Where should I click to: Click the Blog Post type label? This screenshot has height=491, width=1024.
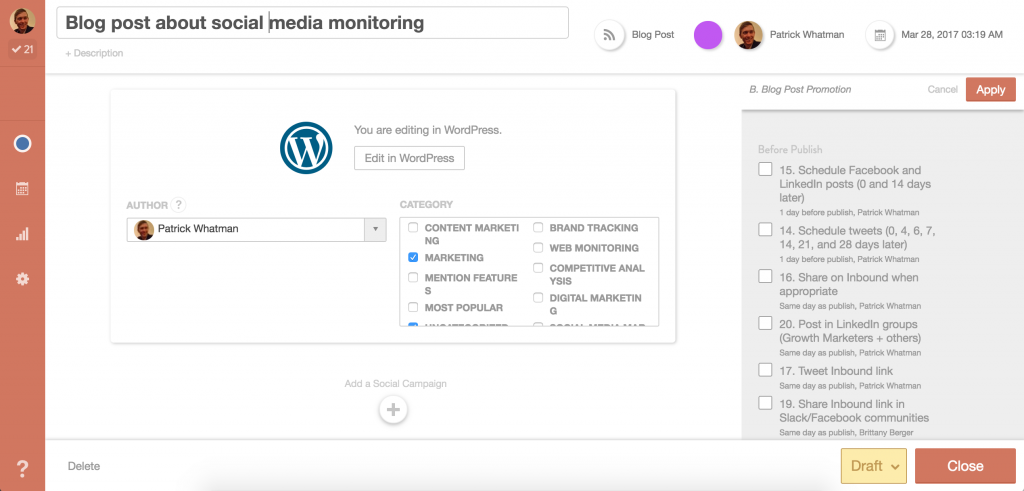click(653, 35)
